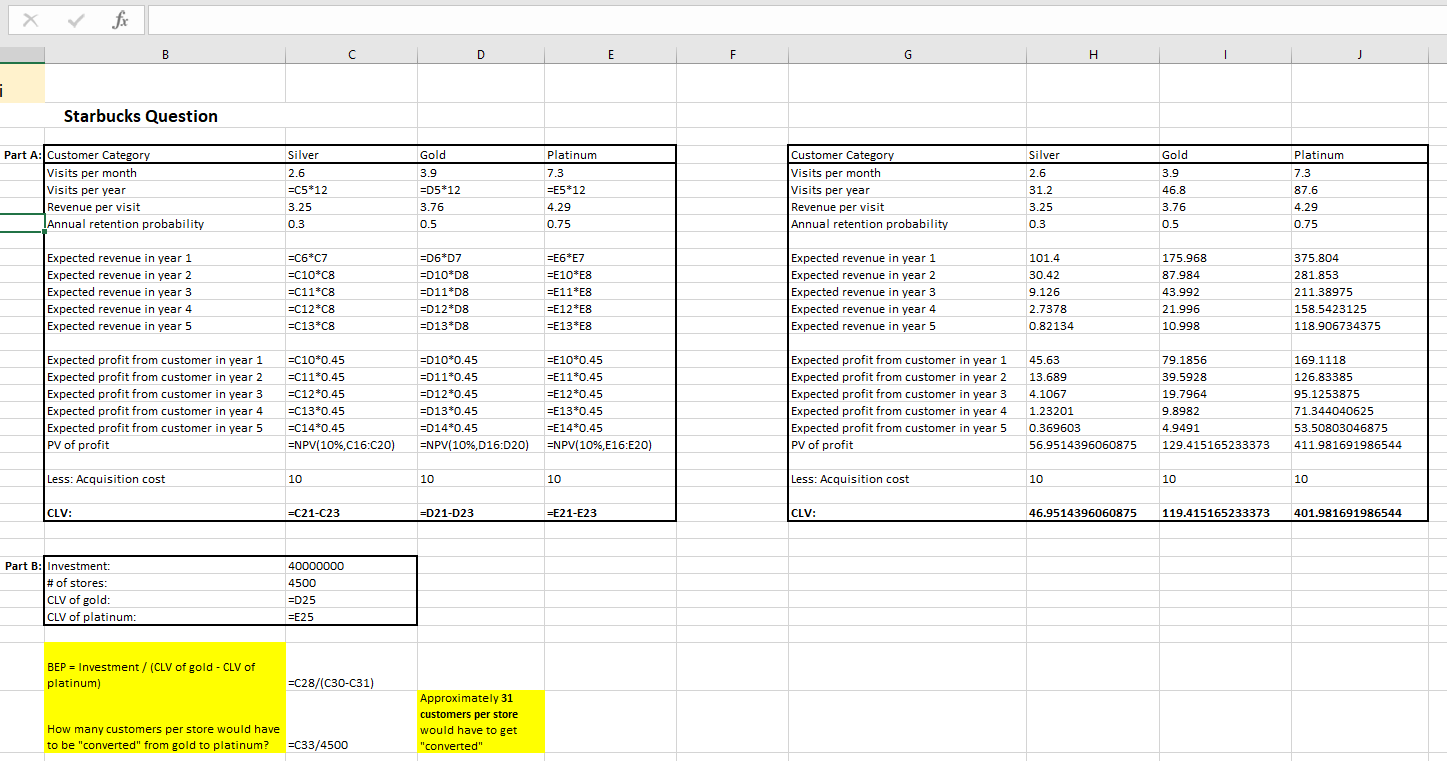The width and height of the screenshot is (1447, 761).
Task: Select column H header
Action: coord(1093,56)
